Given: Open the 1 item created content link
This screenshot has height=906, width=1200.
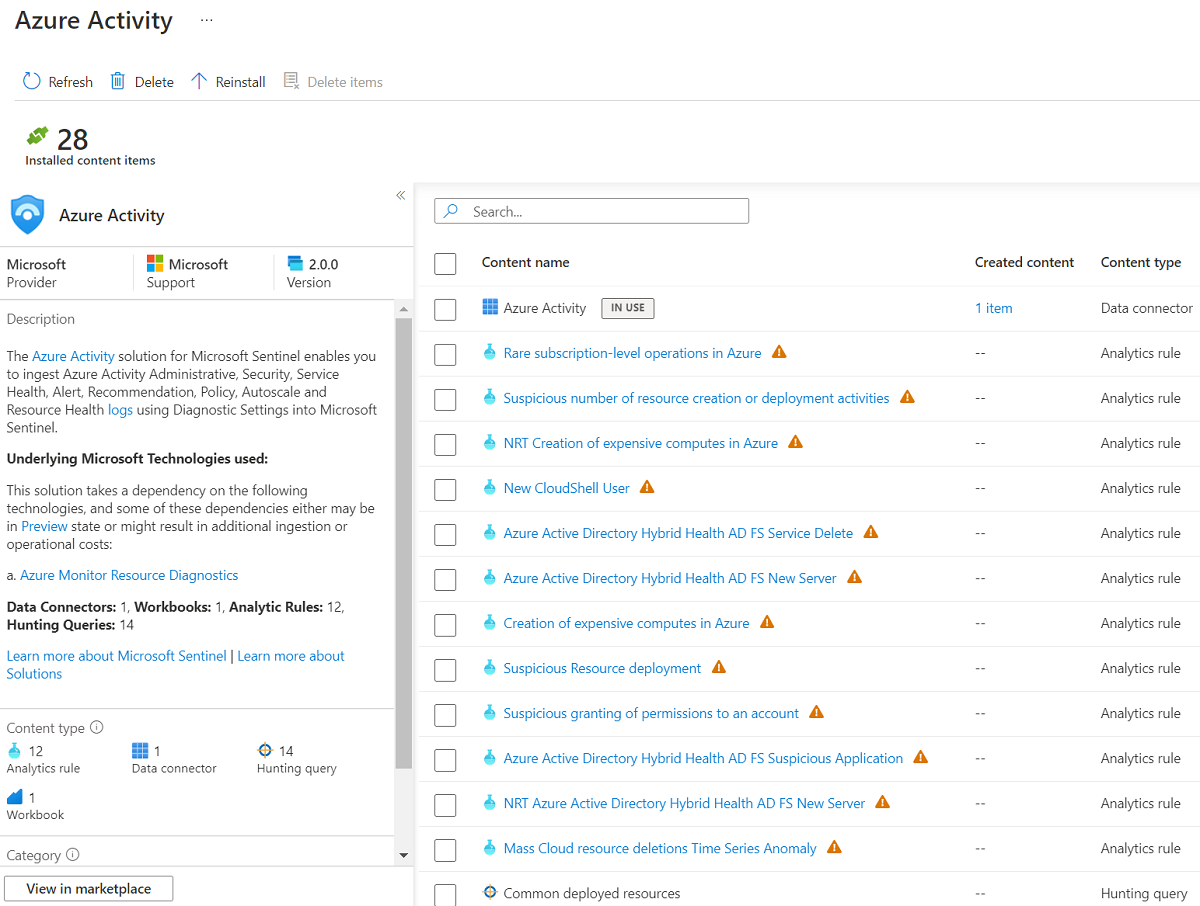Looking at the screenshot, I should (993, 308).
